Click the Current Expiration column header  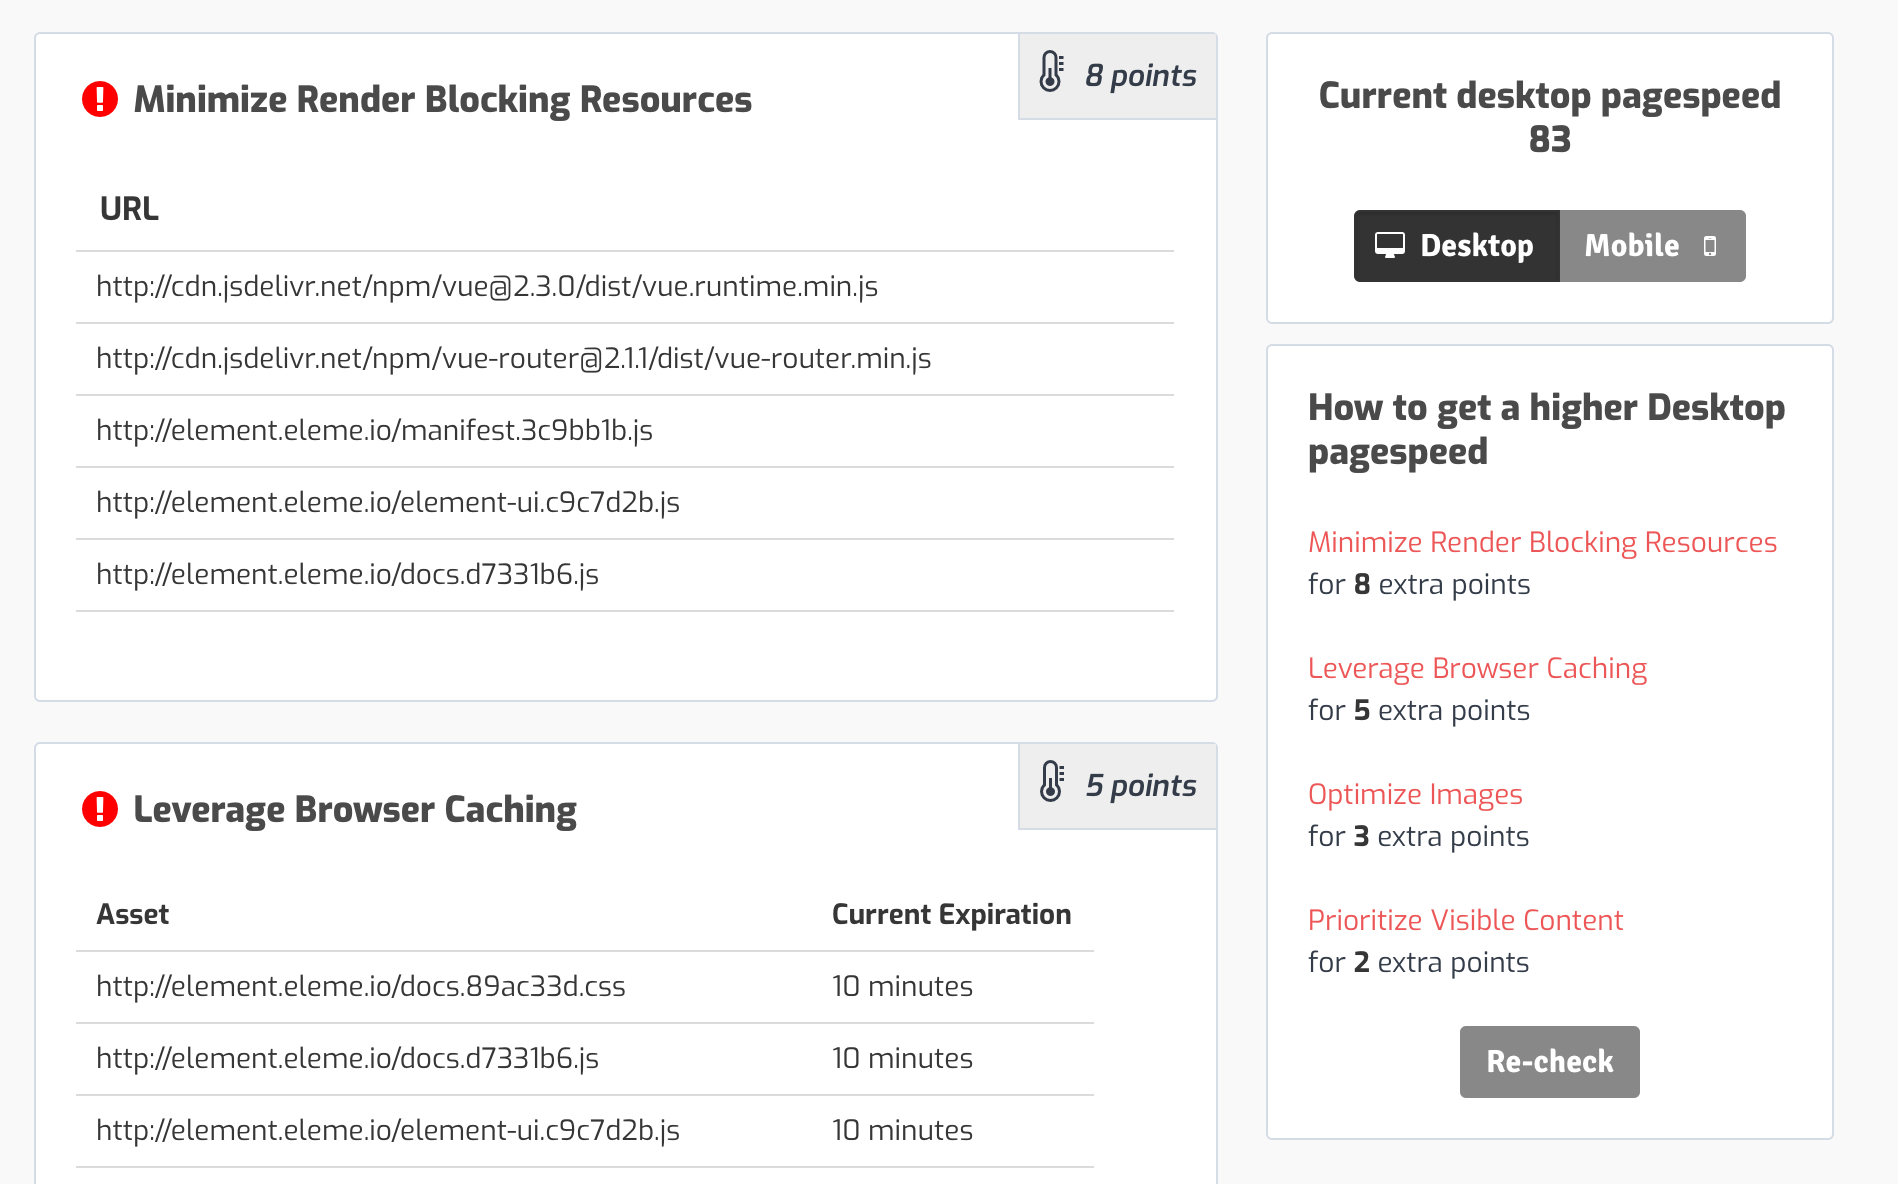[x=951, y=915]
